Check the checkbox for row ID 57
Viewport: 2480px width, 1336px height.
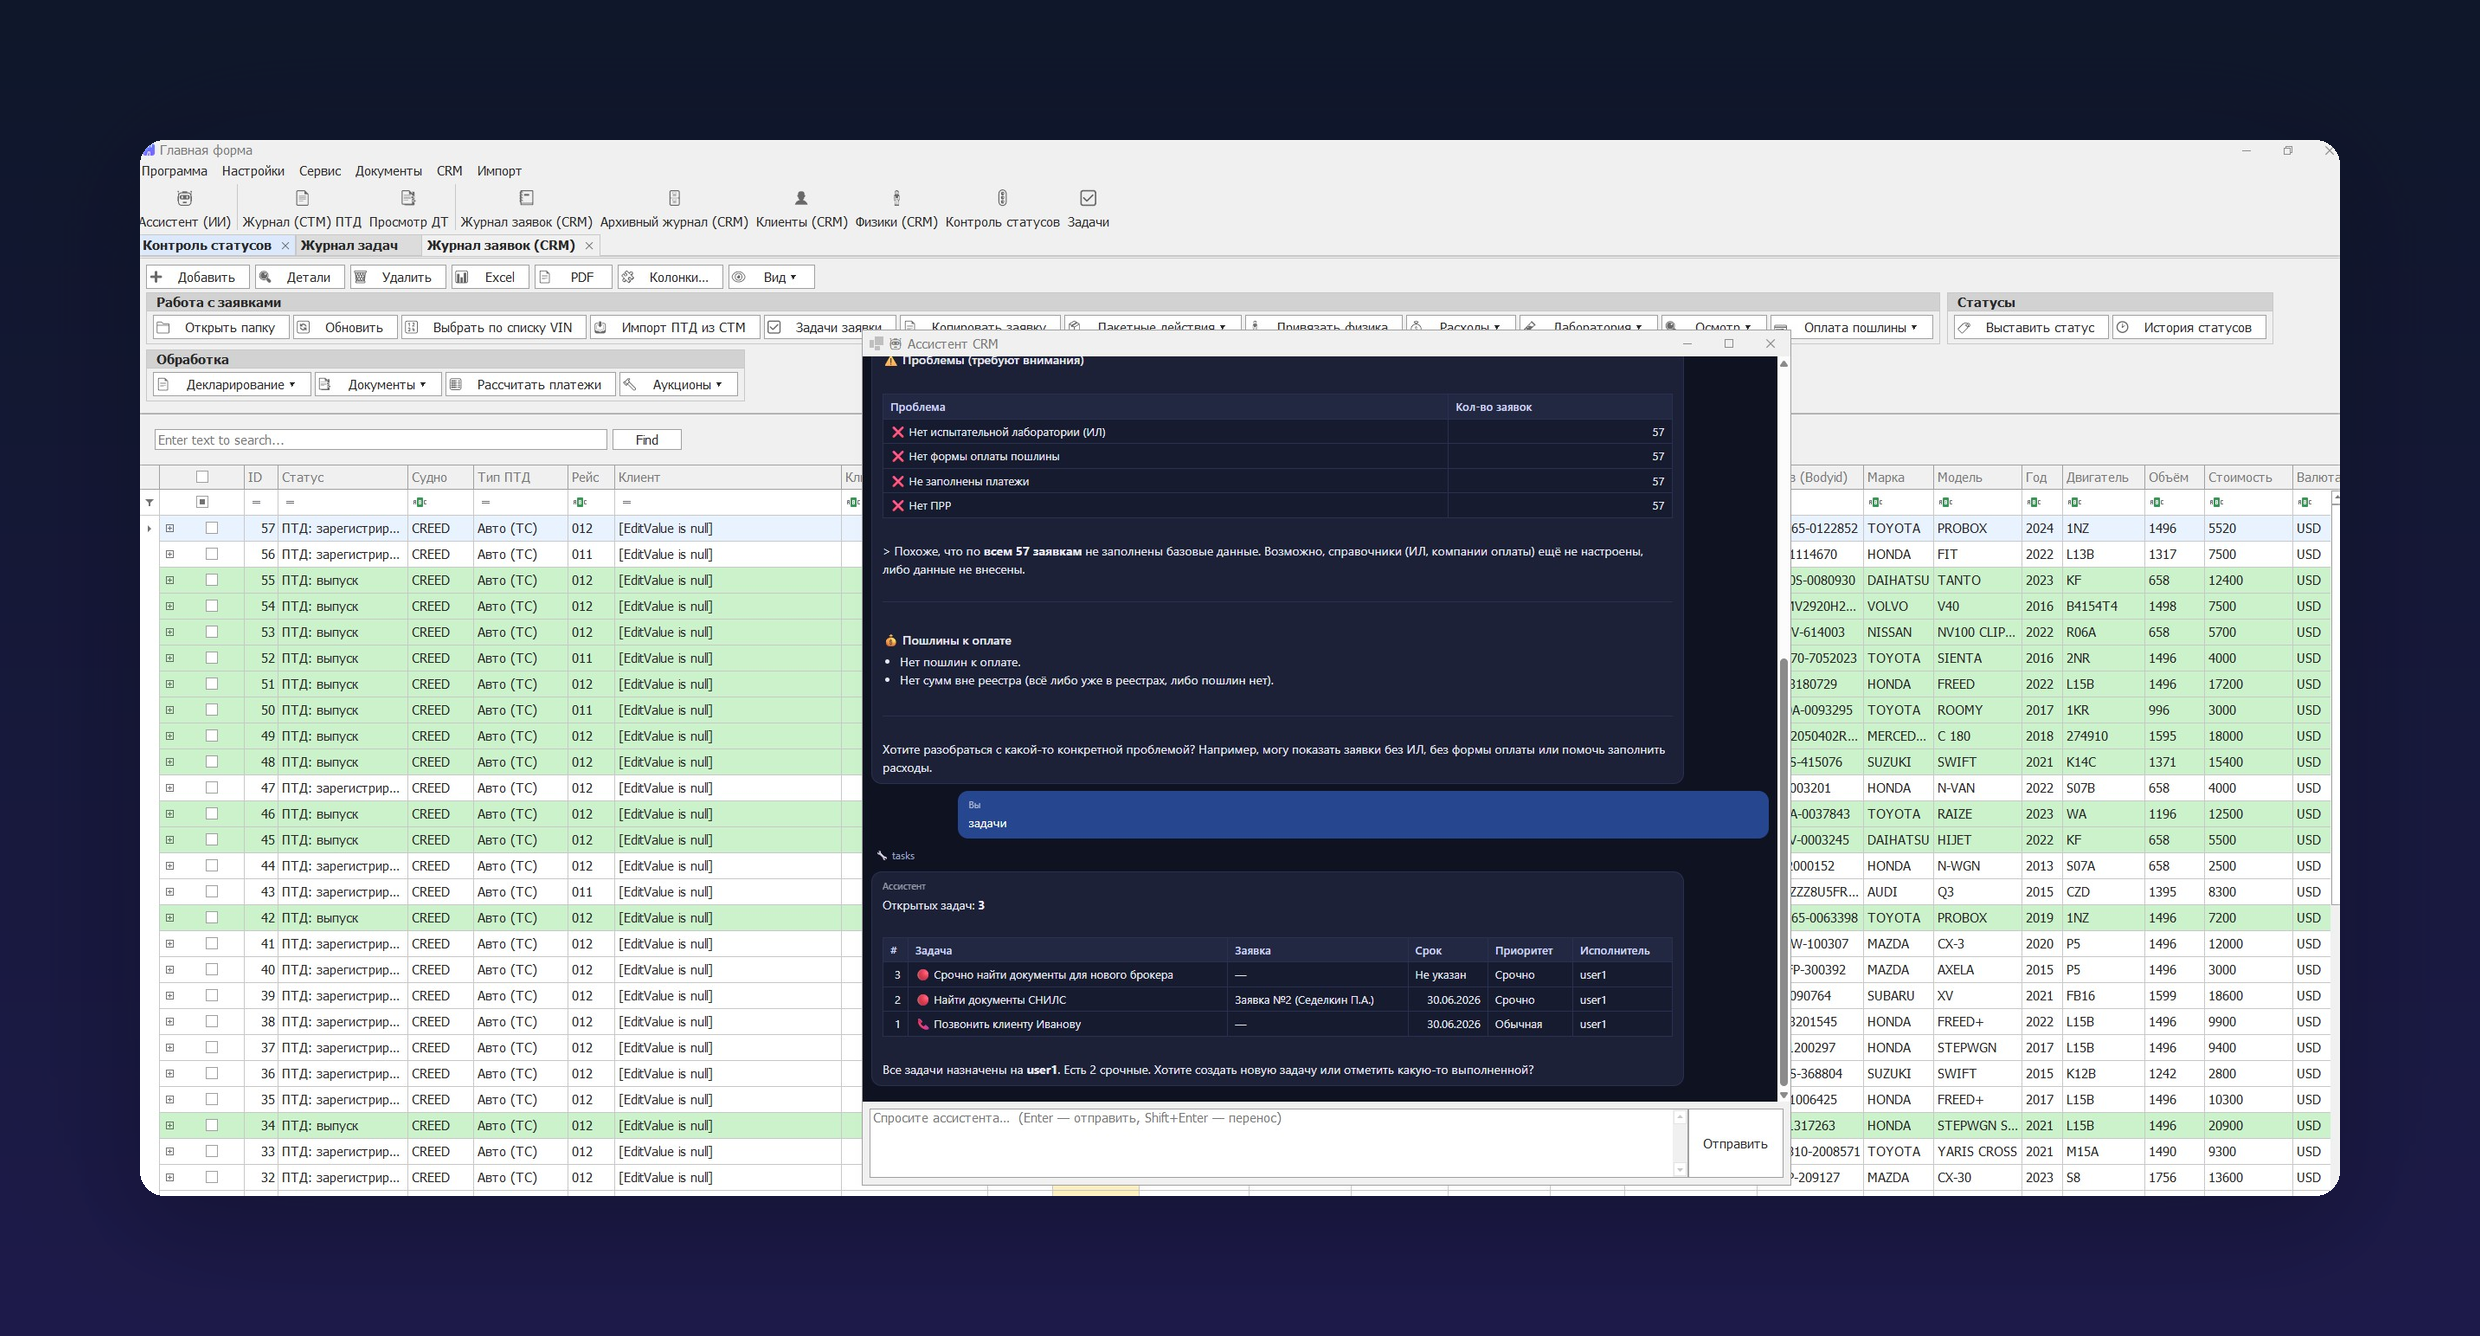pos(211,528)
